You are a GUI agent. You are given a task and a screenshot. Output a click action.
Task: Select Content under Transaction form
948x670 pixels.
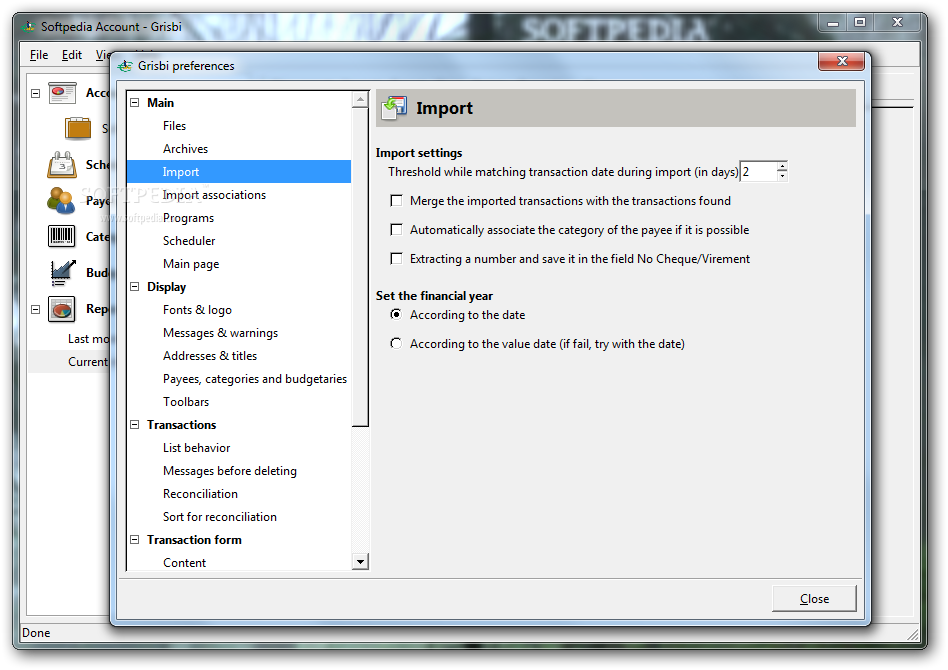click(x=185, y=562)
